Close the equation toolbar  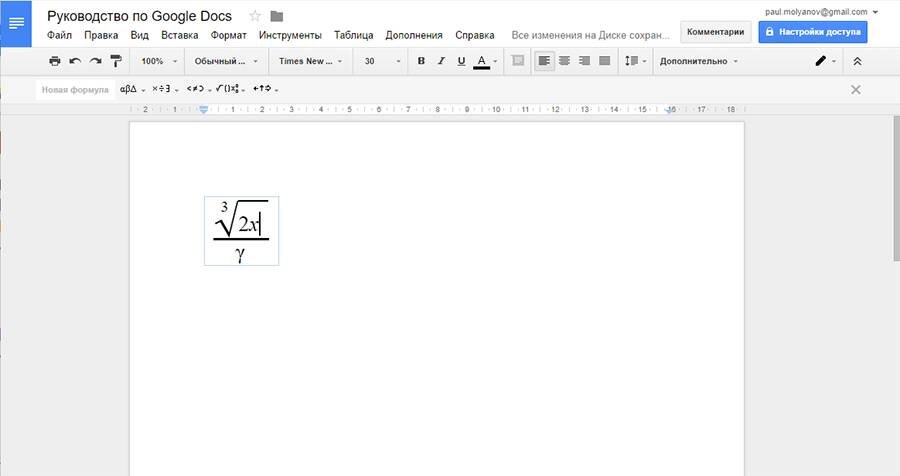pos(855,90)
